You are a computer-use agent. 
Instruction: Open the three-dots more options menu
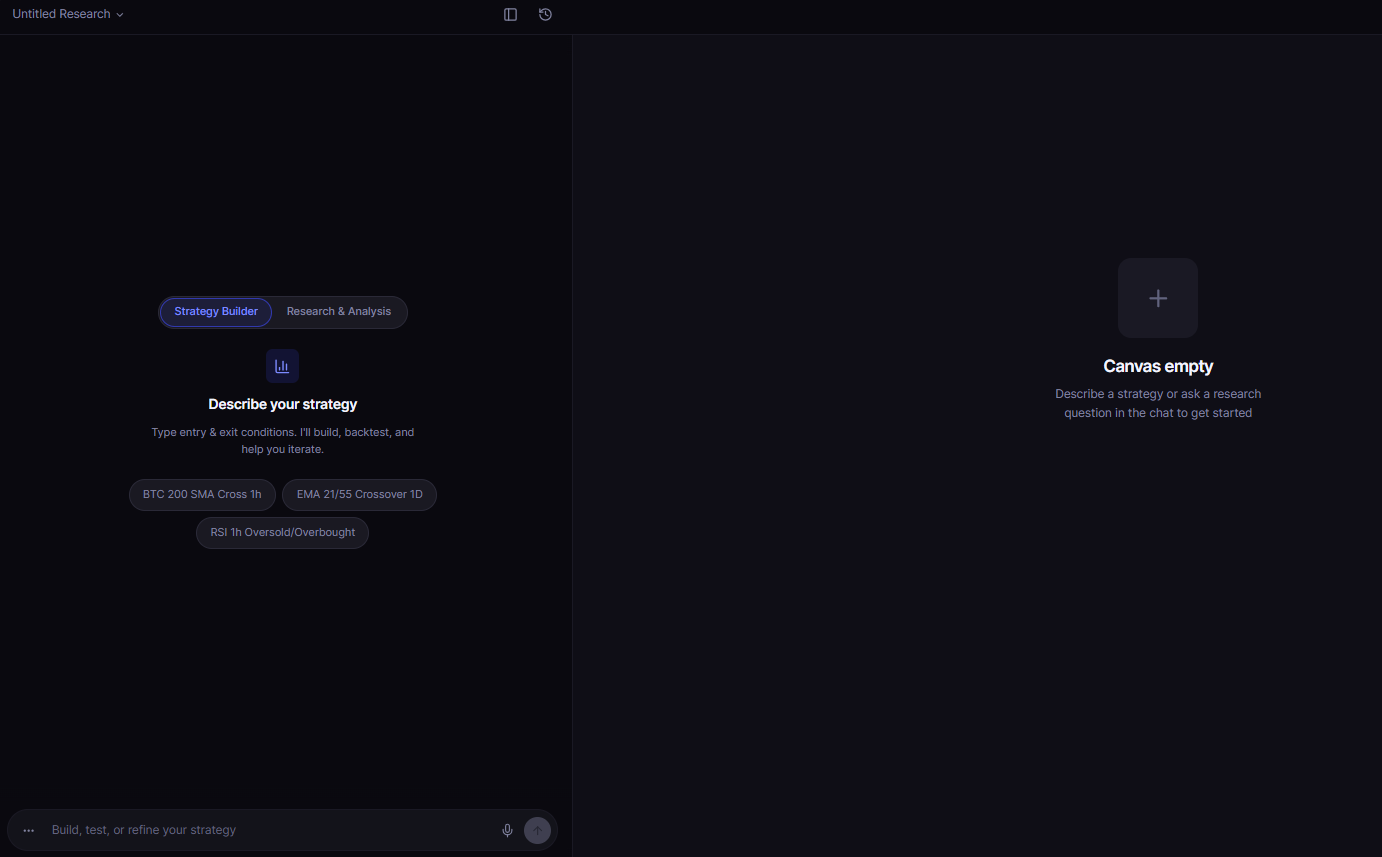(x=29, y=830)
